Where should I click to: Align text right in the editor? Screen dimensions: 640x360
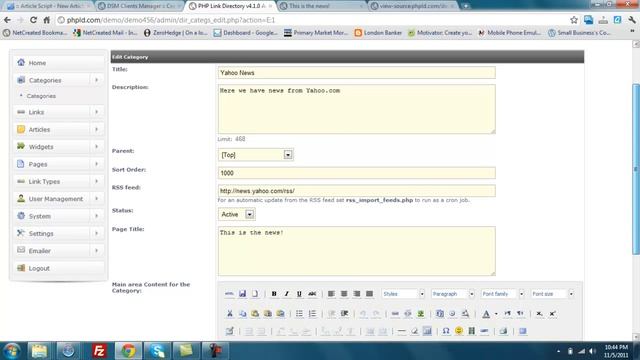coord(357,294)
